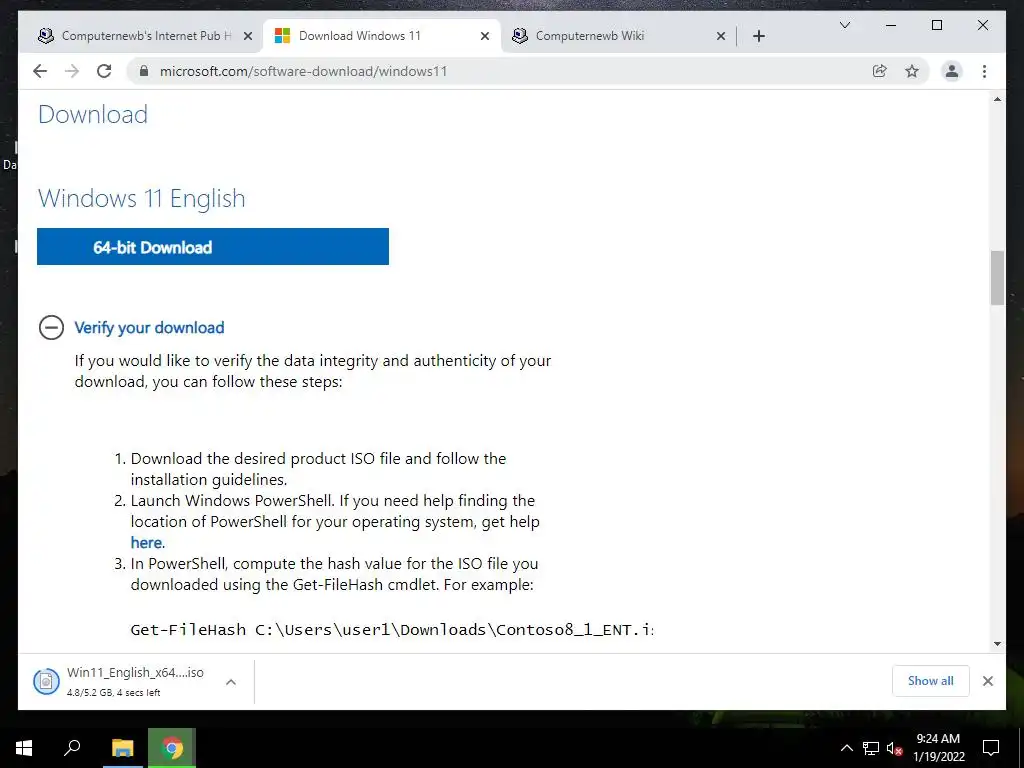Click the Get-FileHash example command text
This screenshot has width=1024, height=768.
[x=392, y=630]
